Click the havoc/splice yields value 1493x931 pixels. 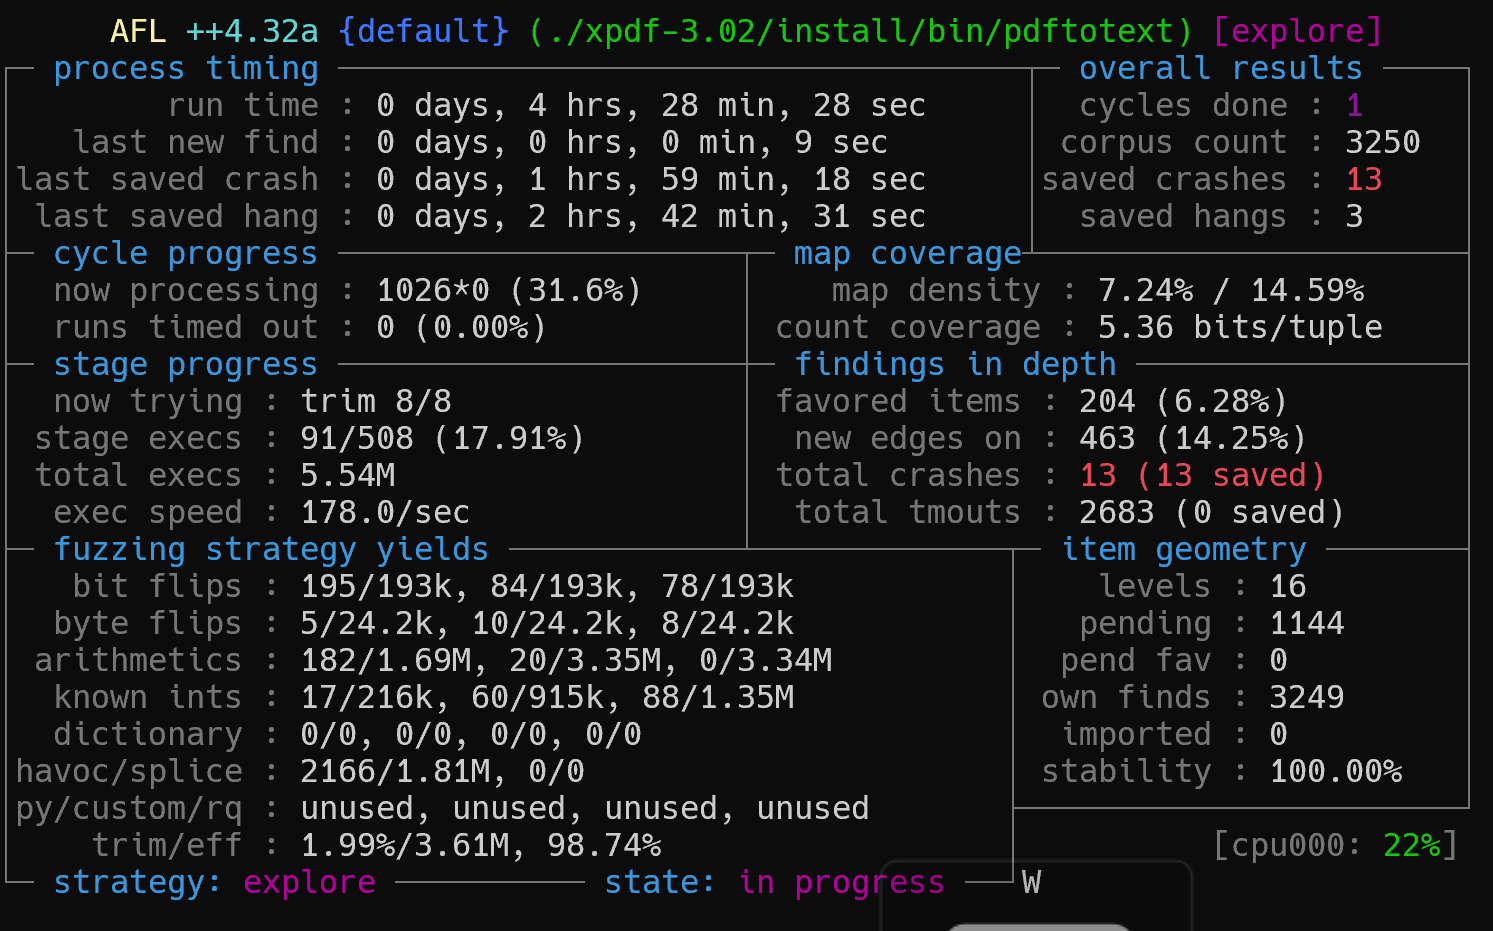[442, 772]
